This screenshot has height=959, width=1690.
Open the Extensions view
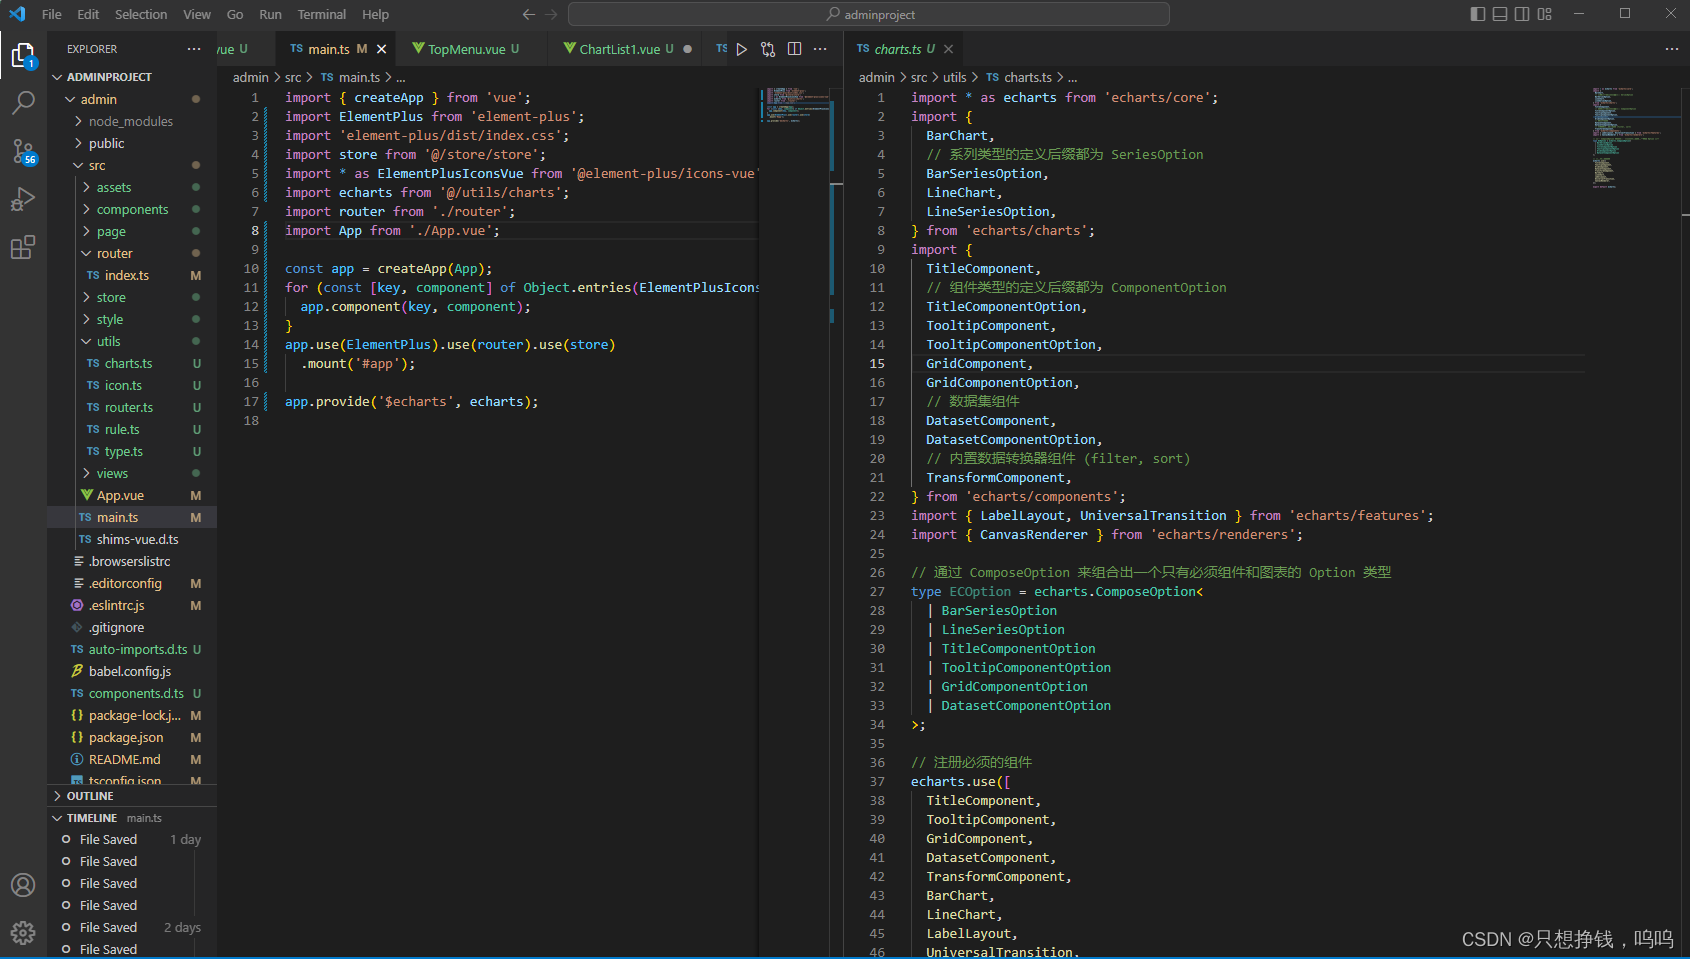pos(23,247)
